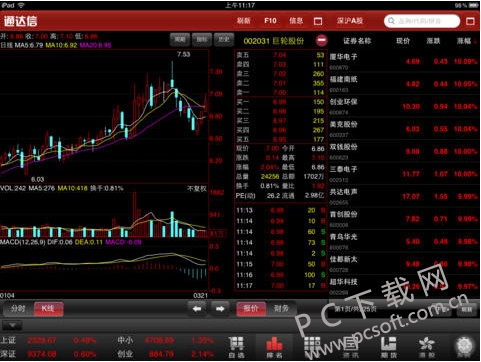Viewport: 481px width, 362px height.
Task: Select the 佳都新太 row
Action: click(404, 264)
